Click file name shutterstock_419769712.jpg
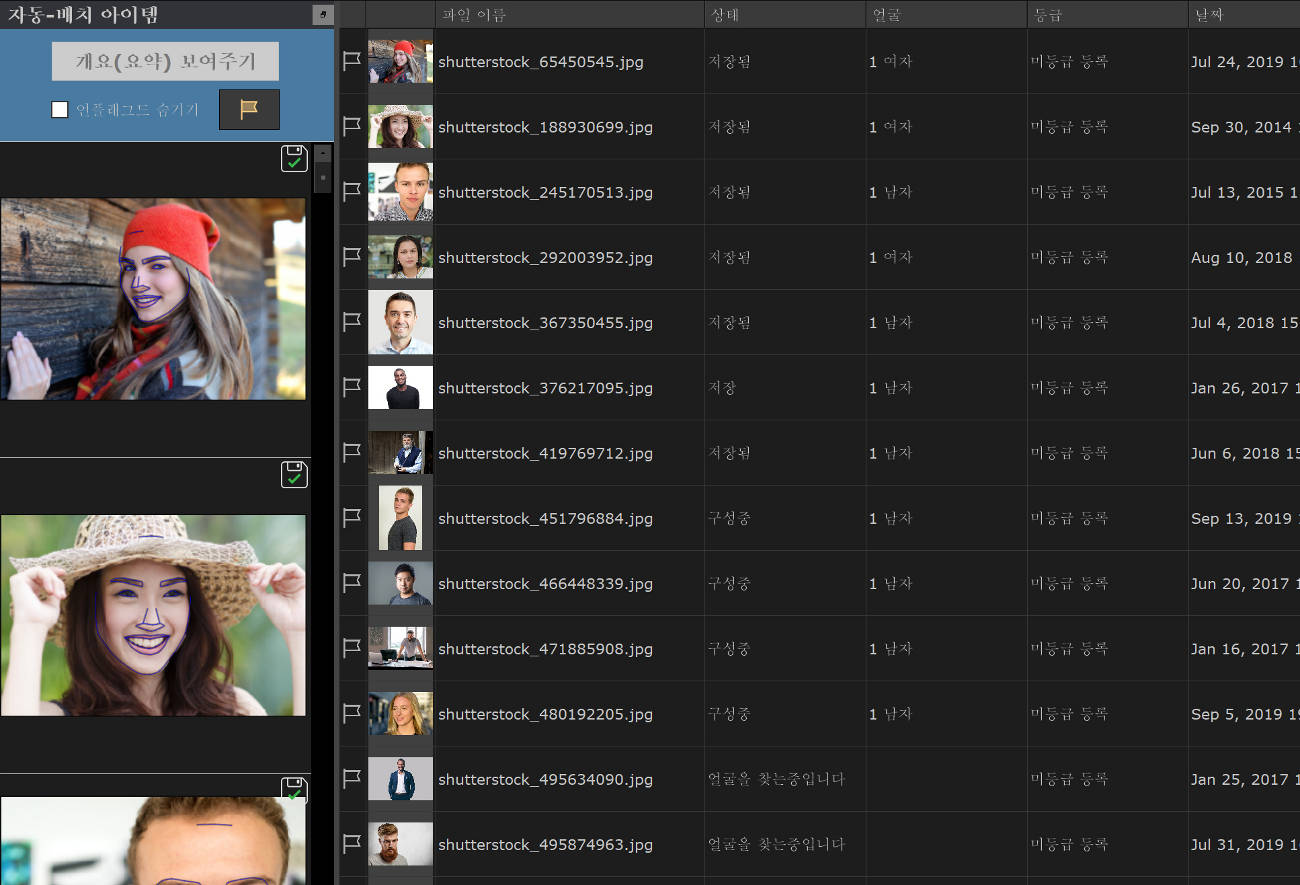Image resolution: width=1300 pixels, height=885 pixels. 545,453
